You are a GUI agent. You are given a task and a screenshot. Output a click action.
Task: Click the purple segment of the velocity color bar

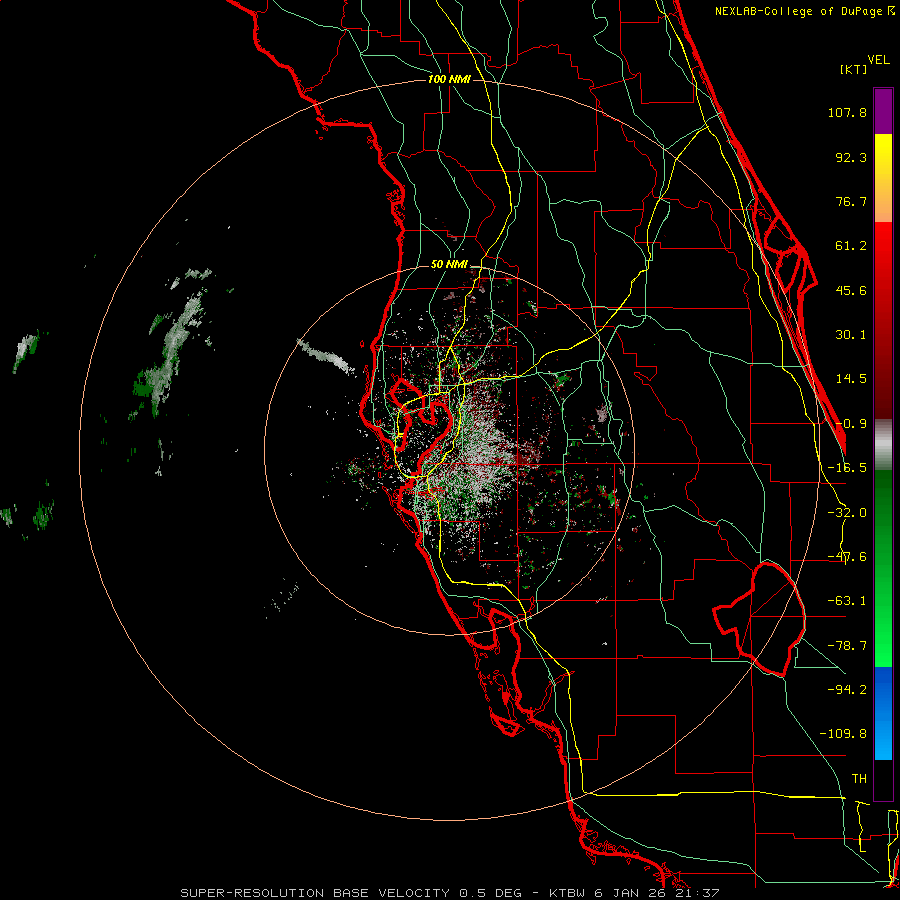pyautogui.click(x=883, y=111)
